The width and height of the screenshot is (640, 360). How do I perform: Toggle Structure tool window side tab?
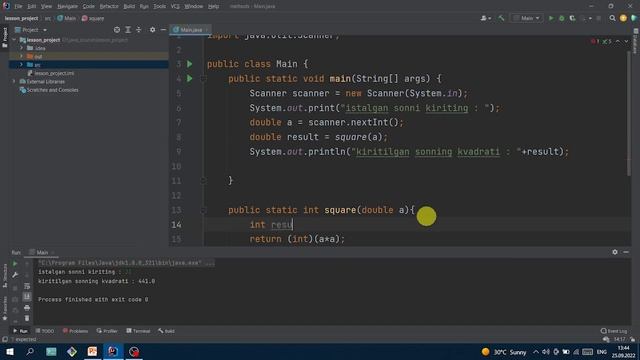coord(4,276)
